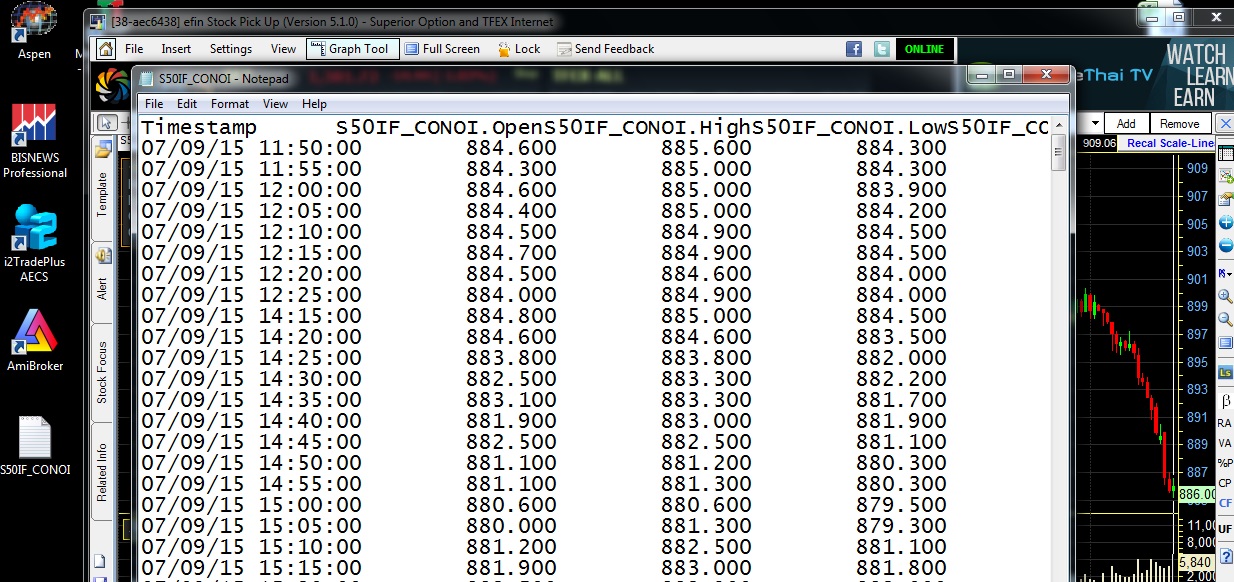Screen dimensions: 1234x582
Task: Click the 886.00 current price label
Action: (1196, 494)
